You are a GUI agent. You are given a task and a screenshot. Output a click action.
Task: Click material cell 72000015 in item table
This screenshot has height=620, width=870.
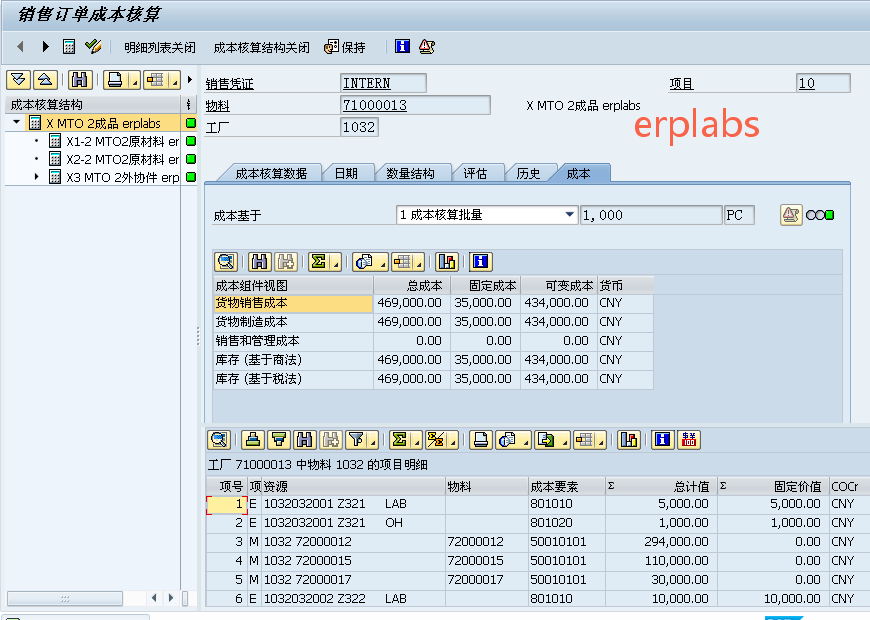(x=487, y=561)
